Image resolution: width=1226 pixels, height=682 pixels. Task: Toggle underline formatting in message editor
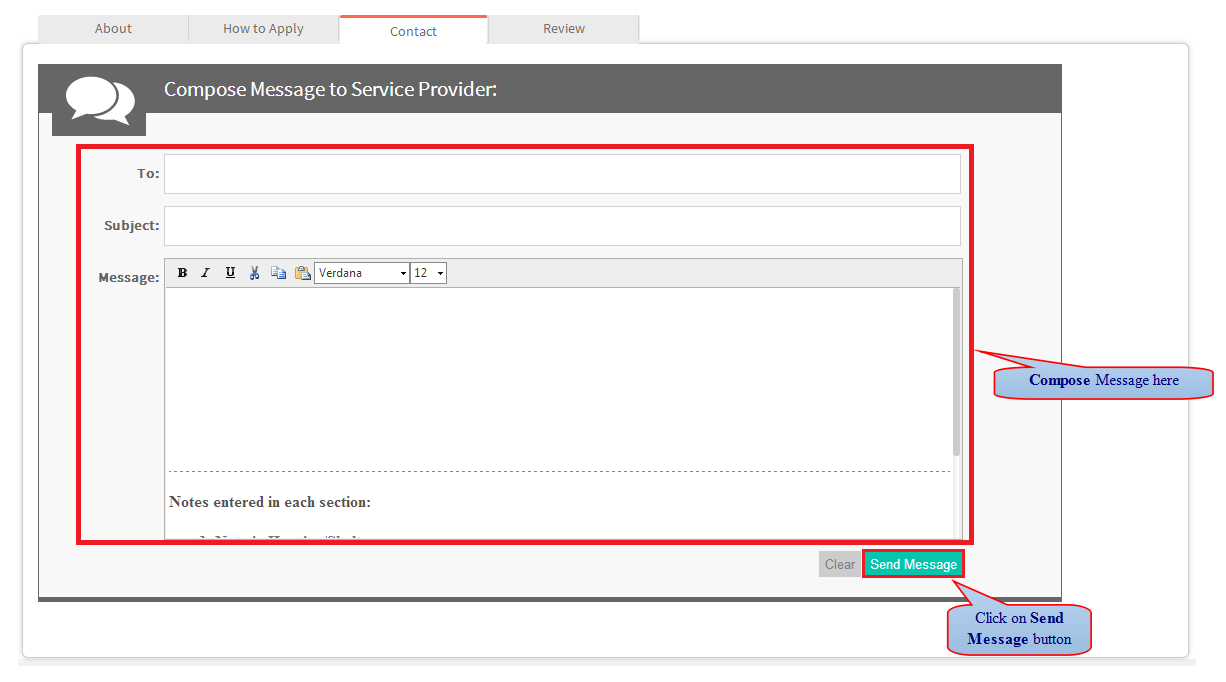pos(230,273)
